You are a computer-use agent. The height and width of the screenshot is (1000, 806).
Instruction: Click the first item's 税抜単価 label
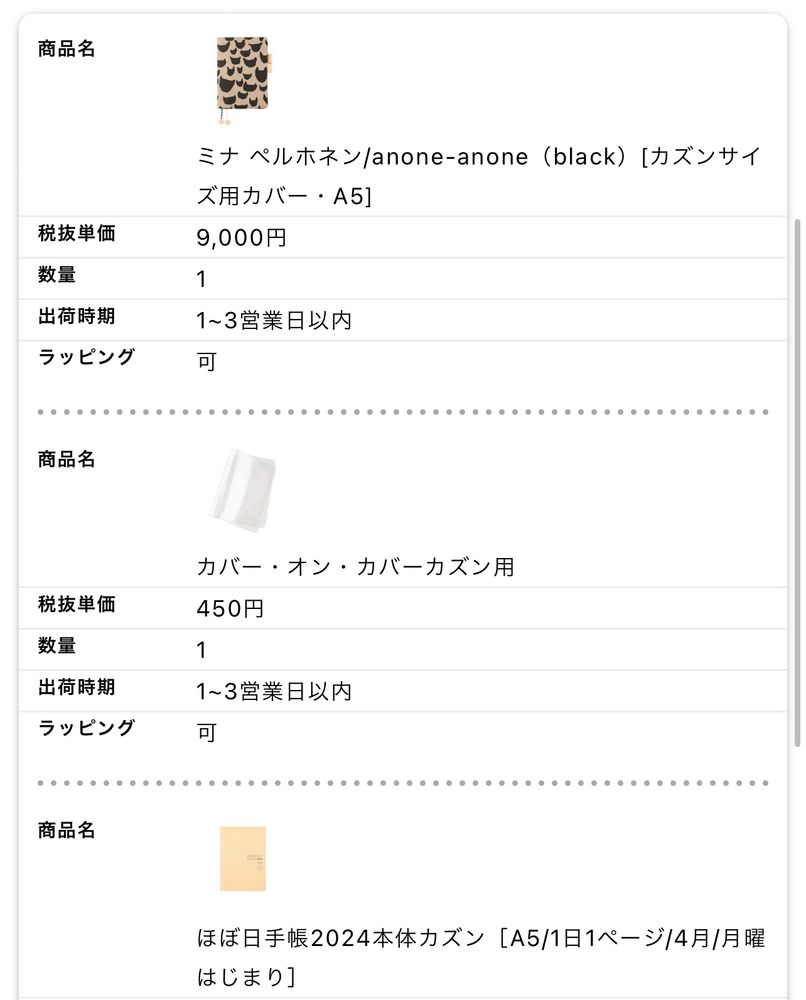77,233
